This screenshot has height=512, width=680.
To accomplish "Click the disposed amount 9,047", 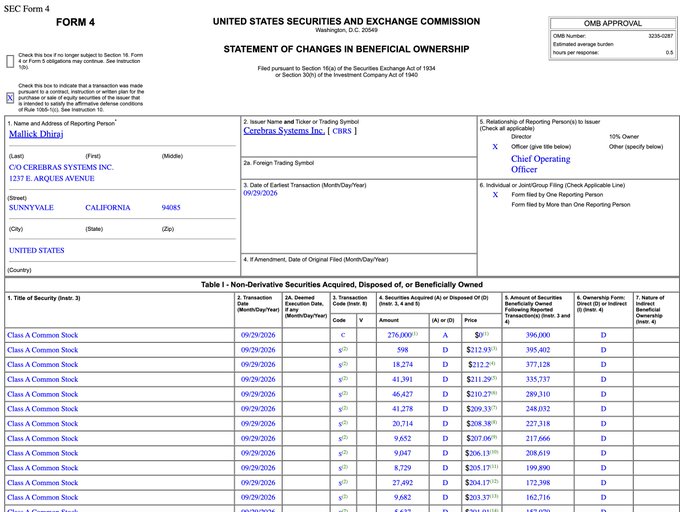I will [402, 453].
